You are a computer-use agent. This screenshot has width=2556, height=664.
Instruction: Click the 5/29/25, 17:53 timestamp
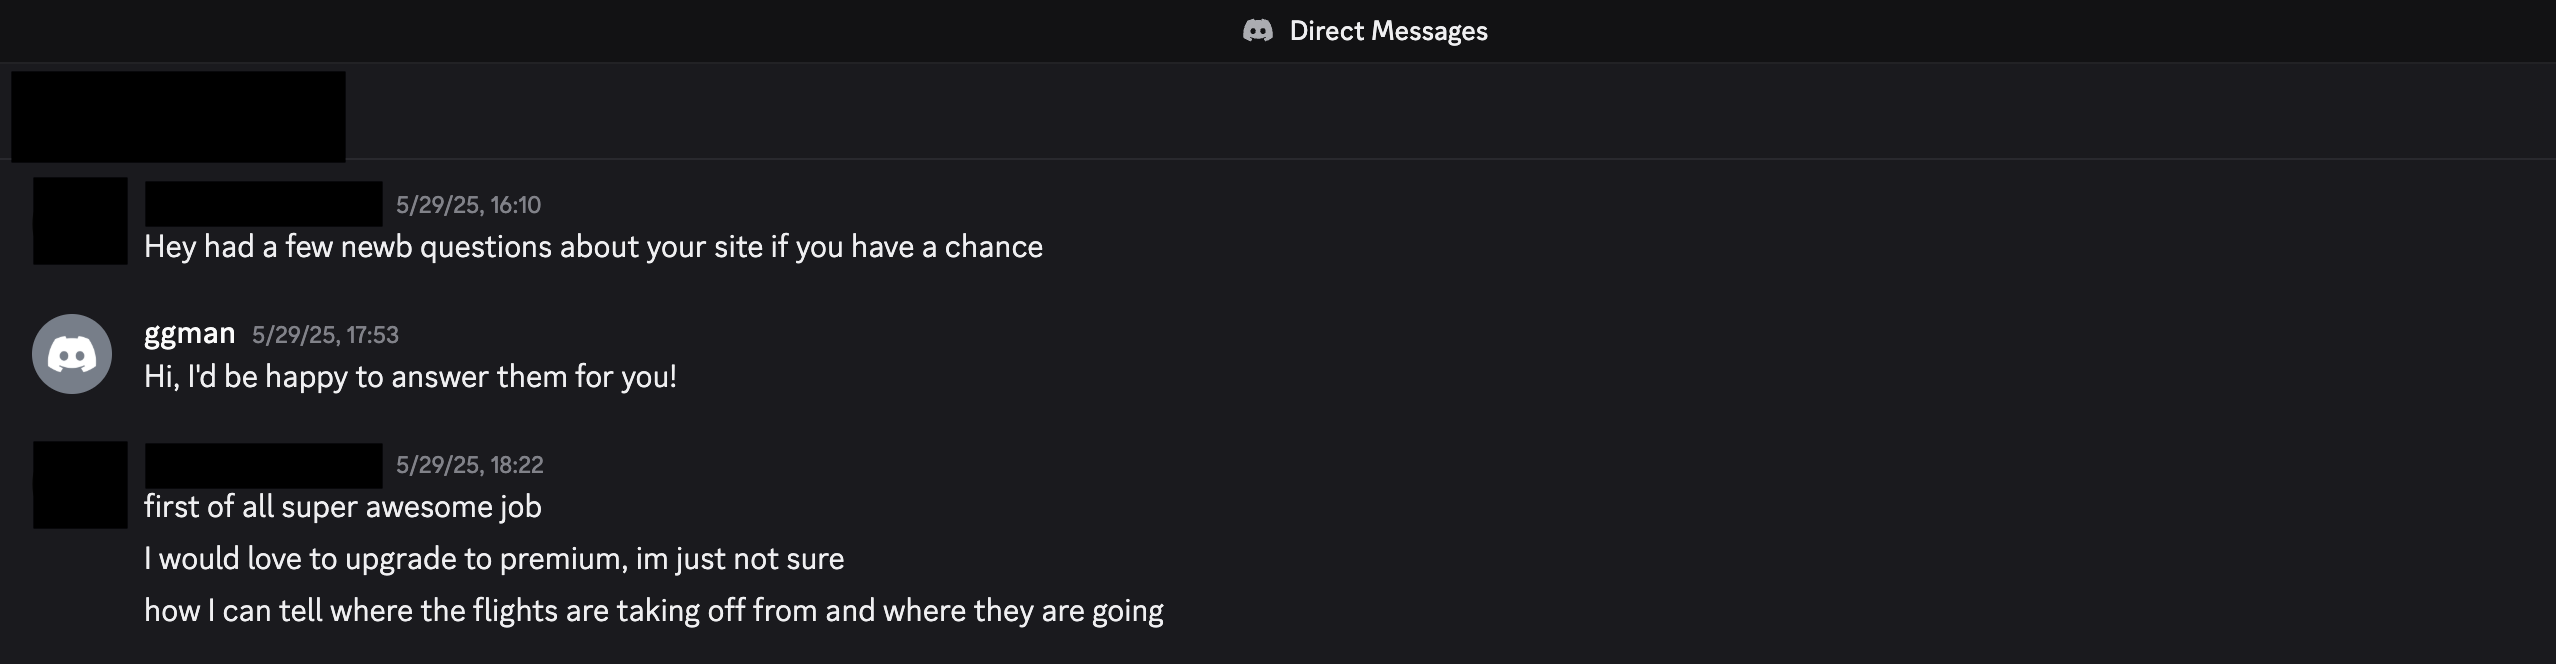point(325,335)
